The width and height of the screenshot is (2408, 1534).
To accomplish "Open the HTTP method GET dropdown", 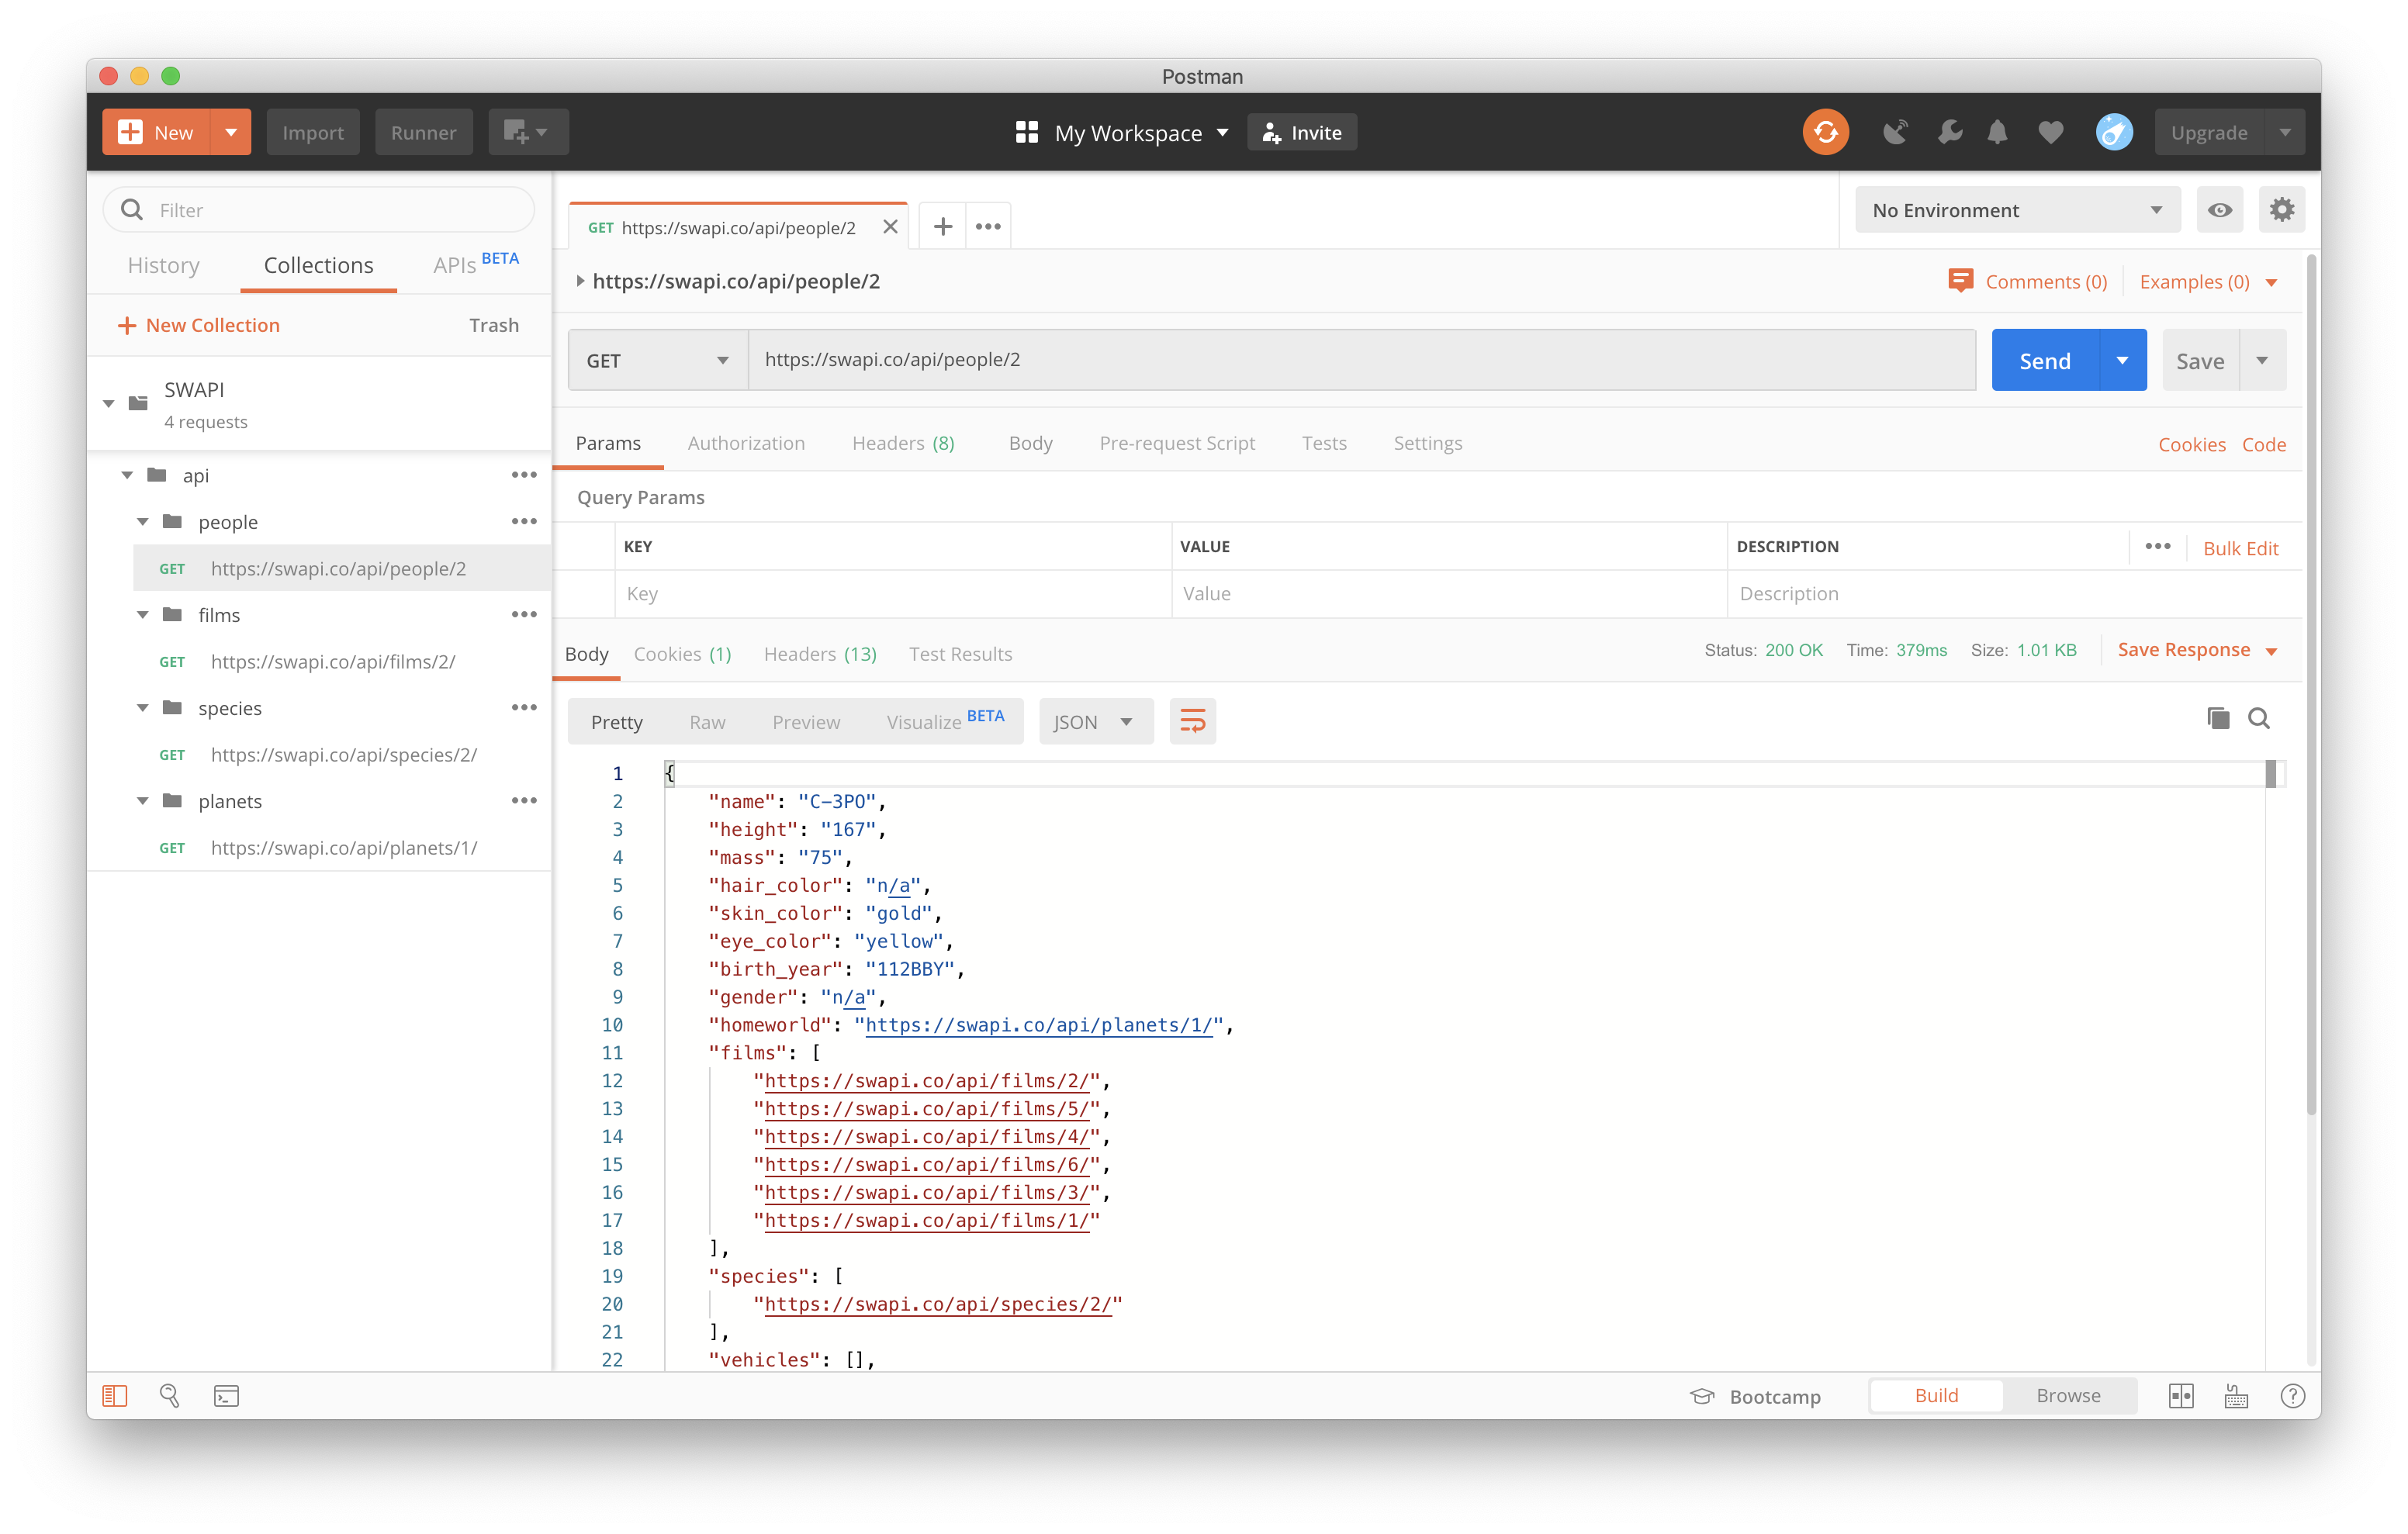I will click(x=656, y=360).
